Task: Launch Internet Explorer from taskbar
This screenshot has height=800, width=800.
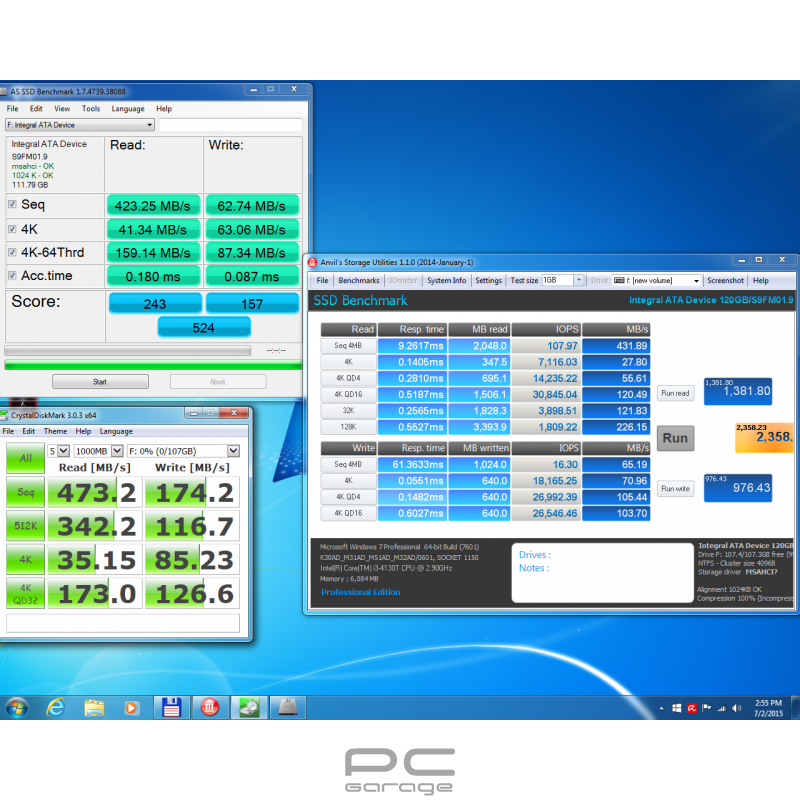Action: 56,708
